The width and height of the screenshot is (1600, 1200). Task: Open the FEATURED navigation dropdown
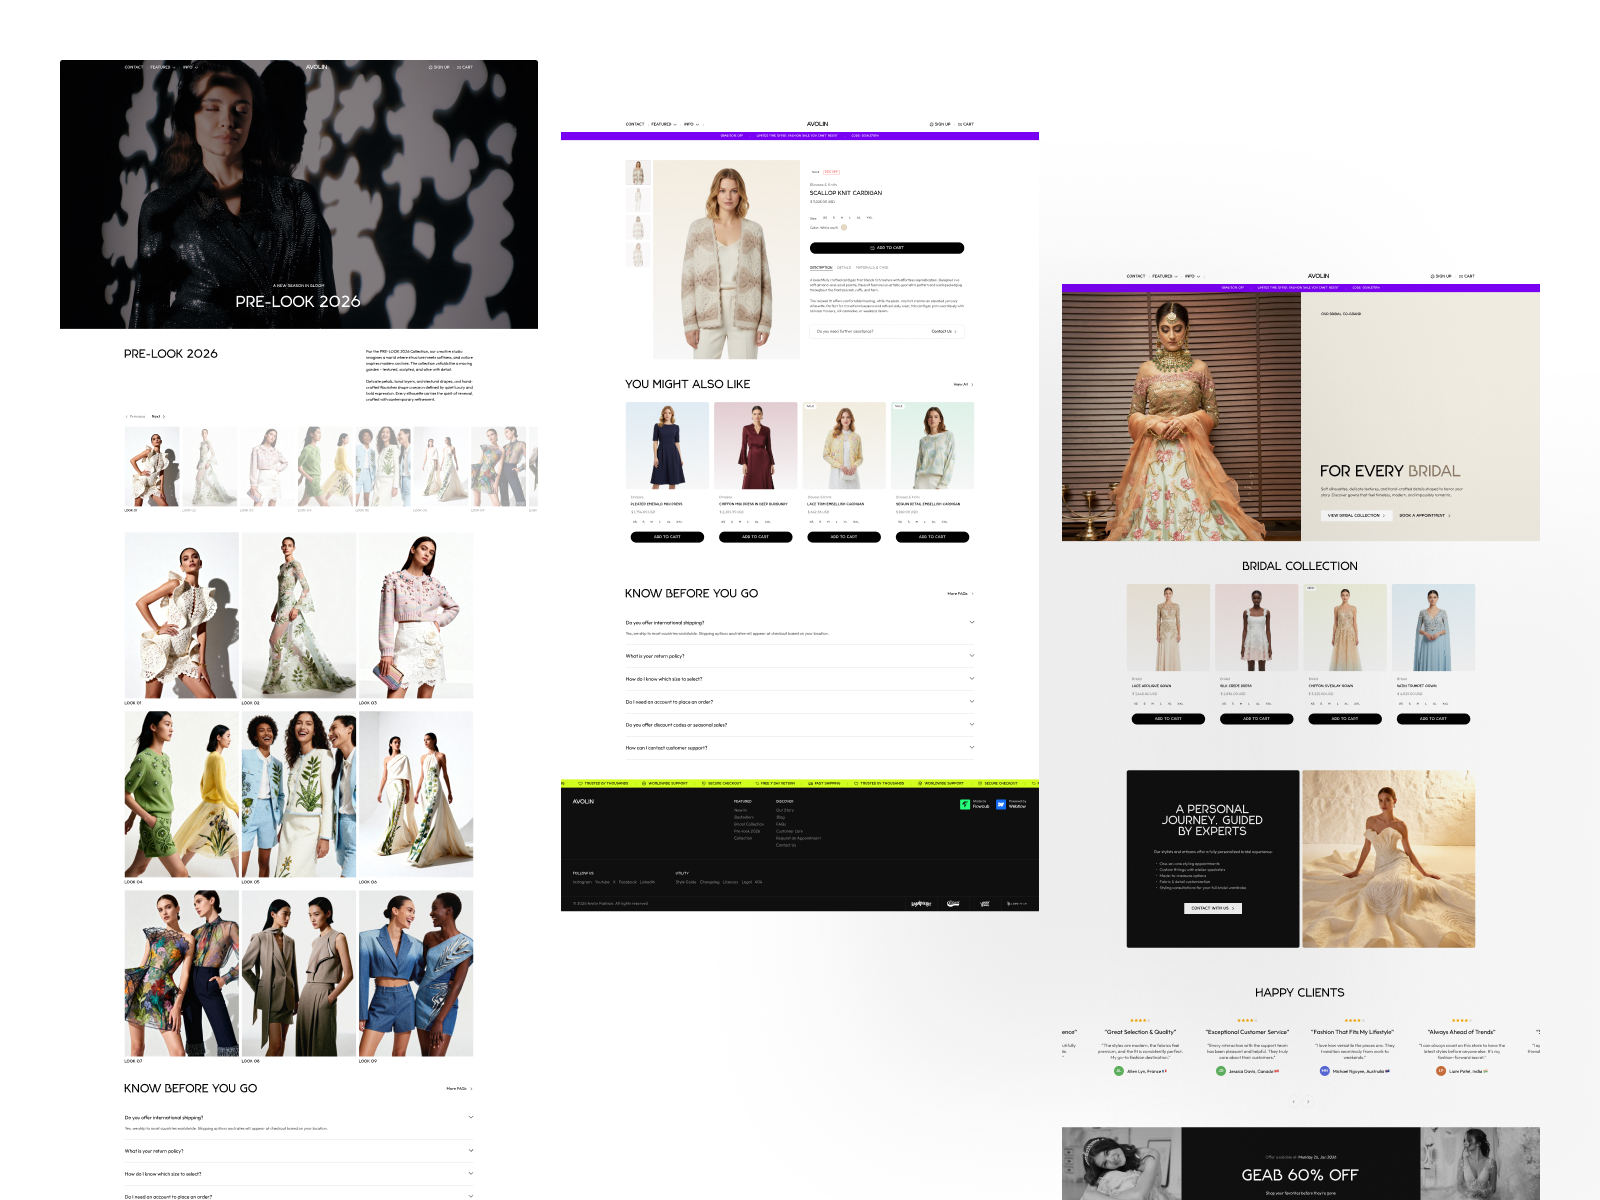click(662, 124)
